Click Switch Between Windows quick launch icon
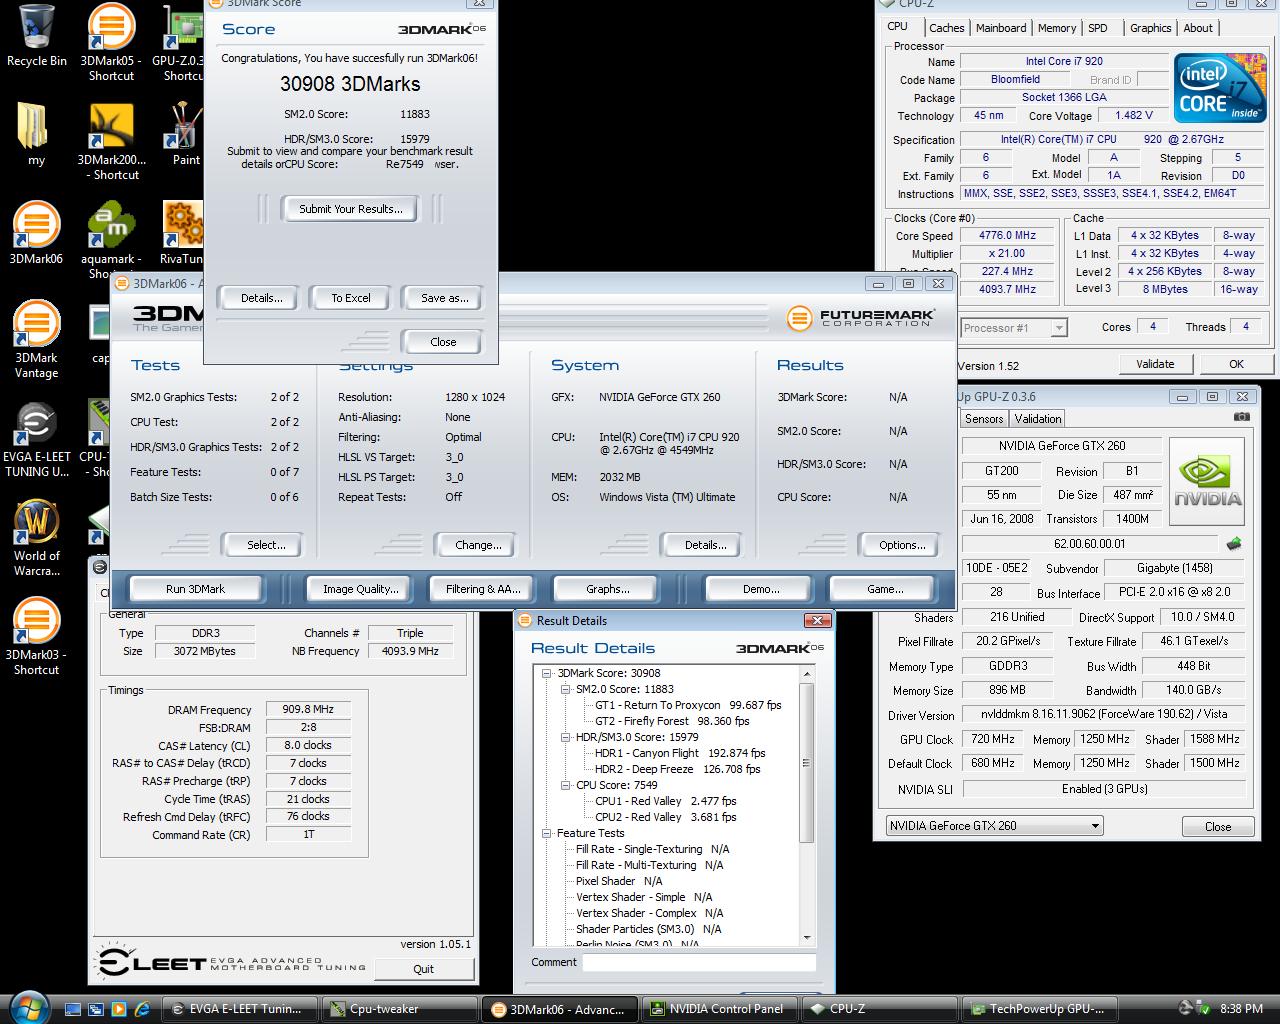Screen dimensions: 1280x1024 pos(96,1009)
